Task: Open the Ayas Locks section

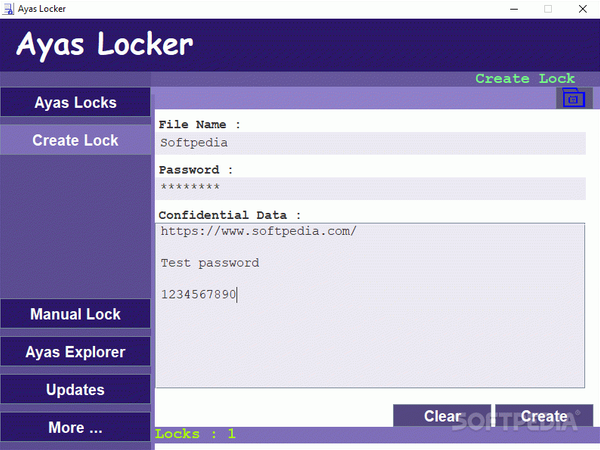Action: 75,102
